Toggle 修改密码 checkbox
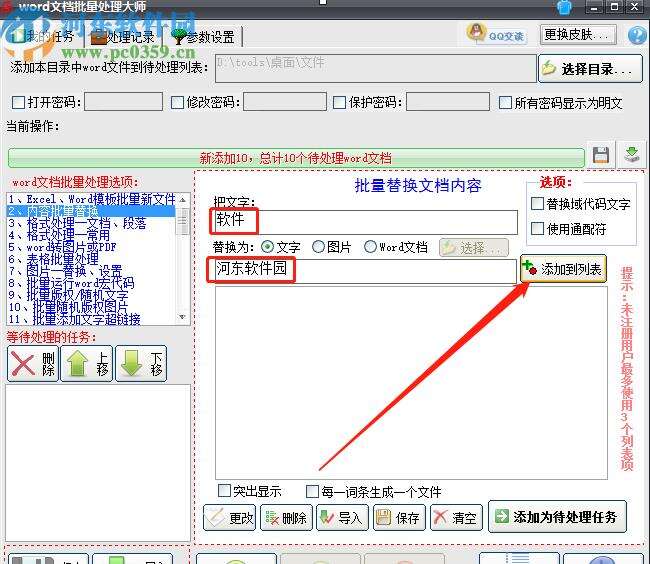 [x=177, y=102]
